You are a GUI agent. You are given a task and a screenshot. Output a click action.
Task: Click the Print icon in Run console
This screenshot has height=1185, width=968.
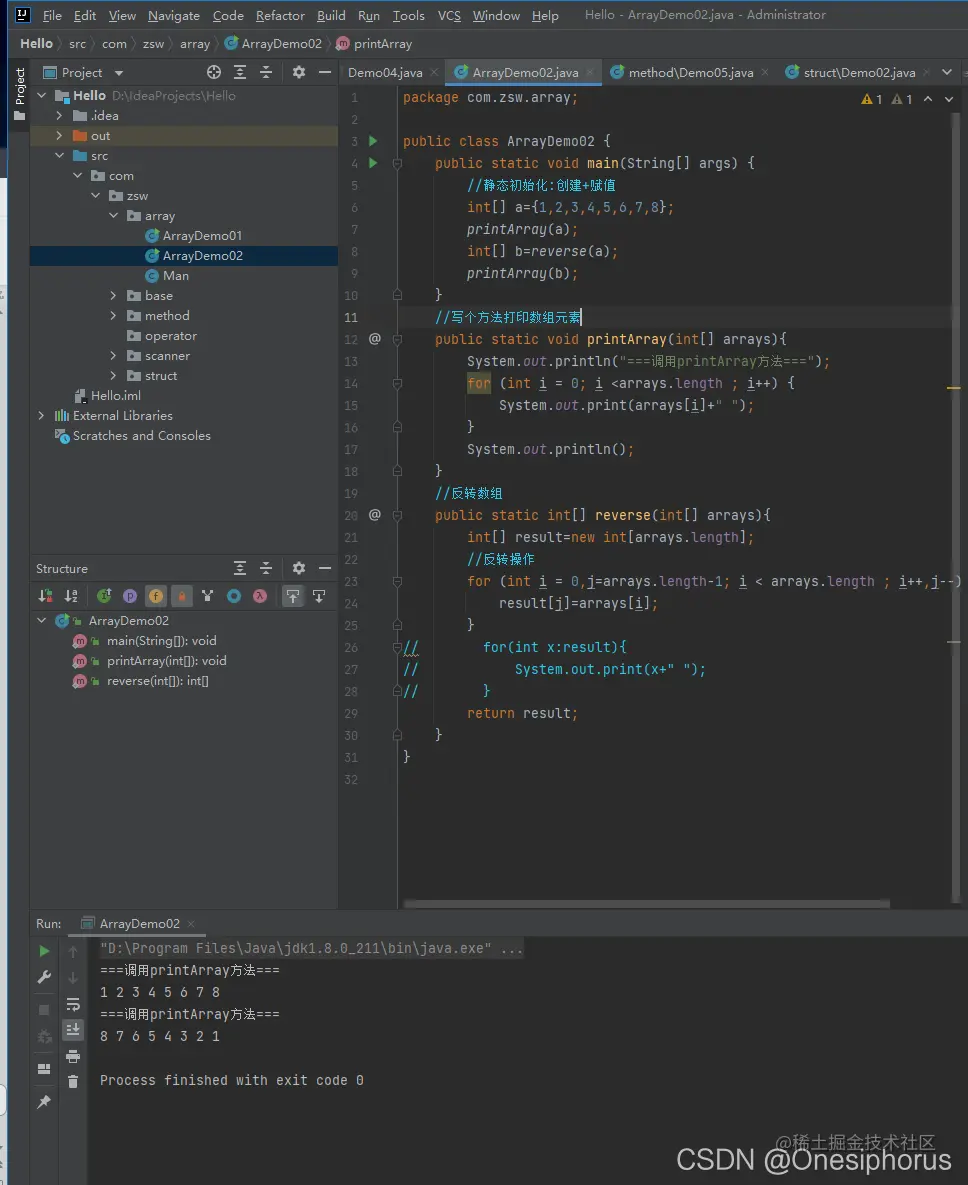tap(73, 1056)
